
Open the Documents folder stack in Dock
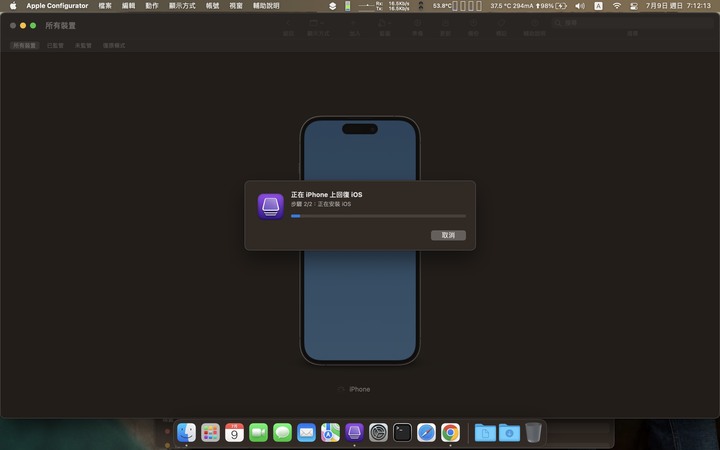(485, 433)
